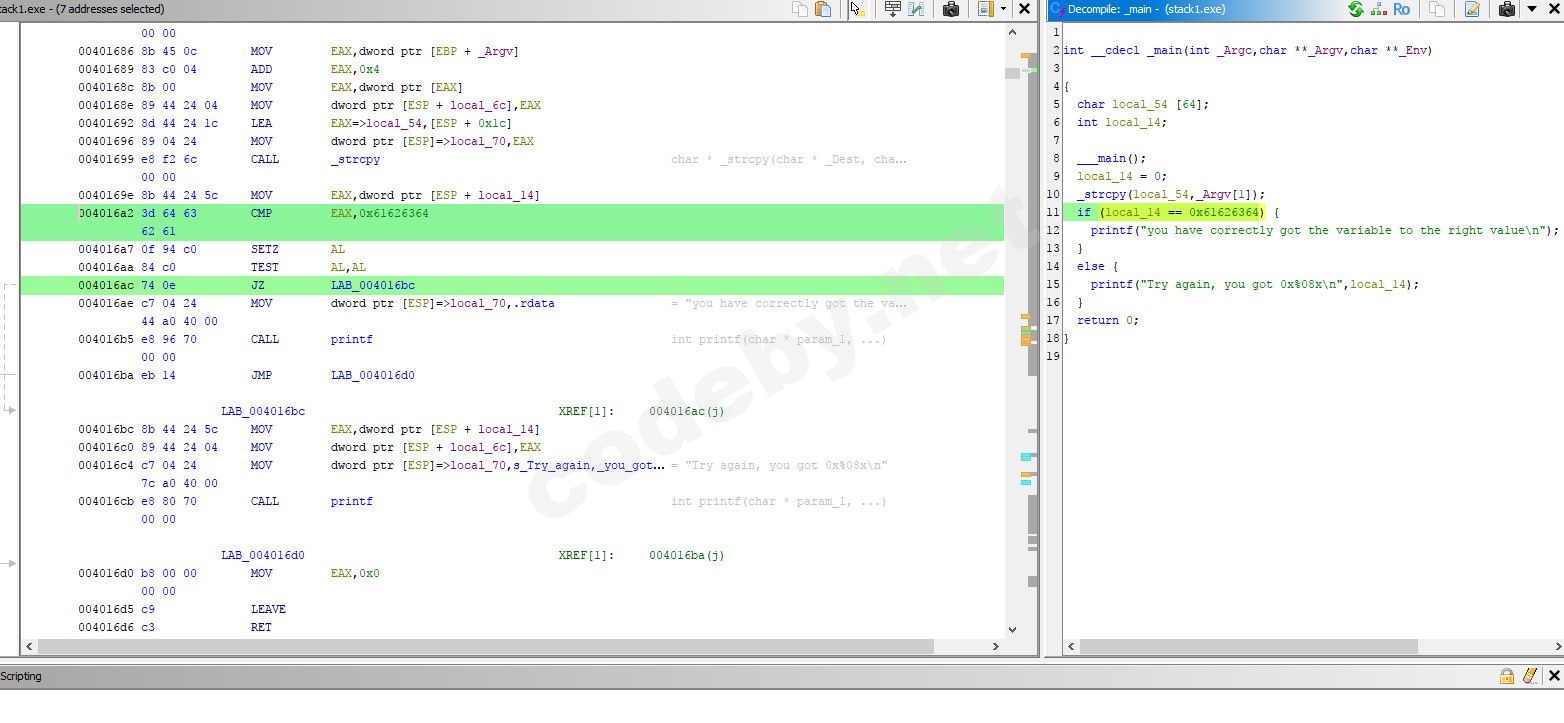Image resolution: width=1564 pixels, height=723 pixels.
Task: Toggle the Decompiler read-only 'Ro' button
Action: 1401,9
